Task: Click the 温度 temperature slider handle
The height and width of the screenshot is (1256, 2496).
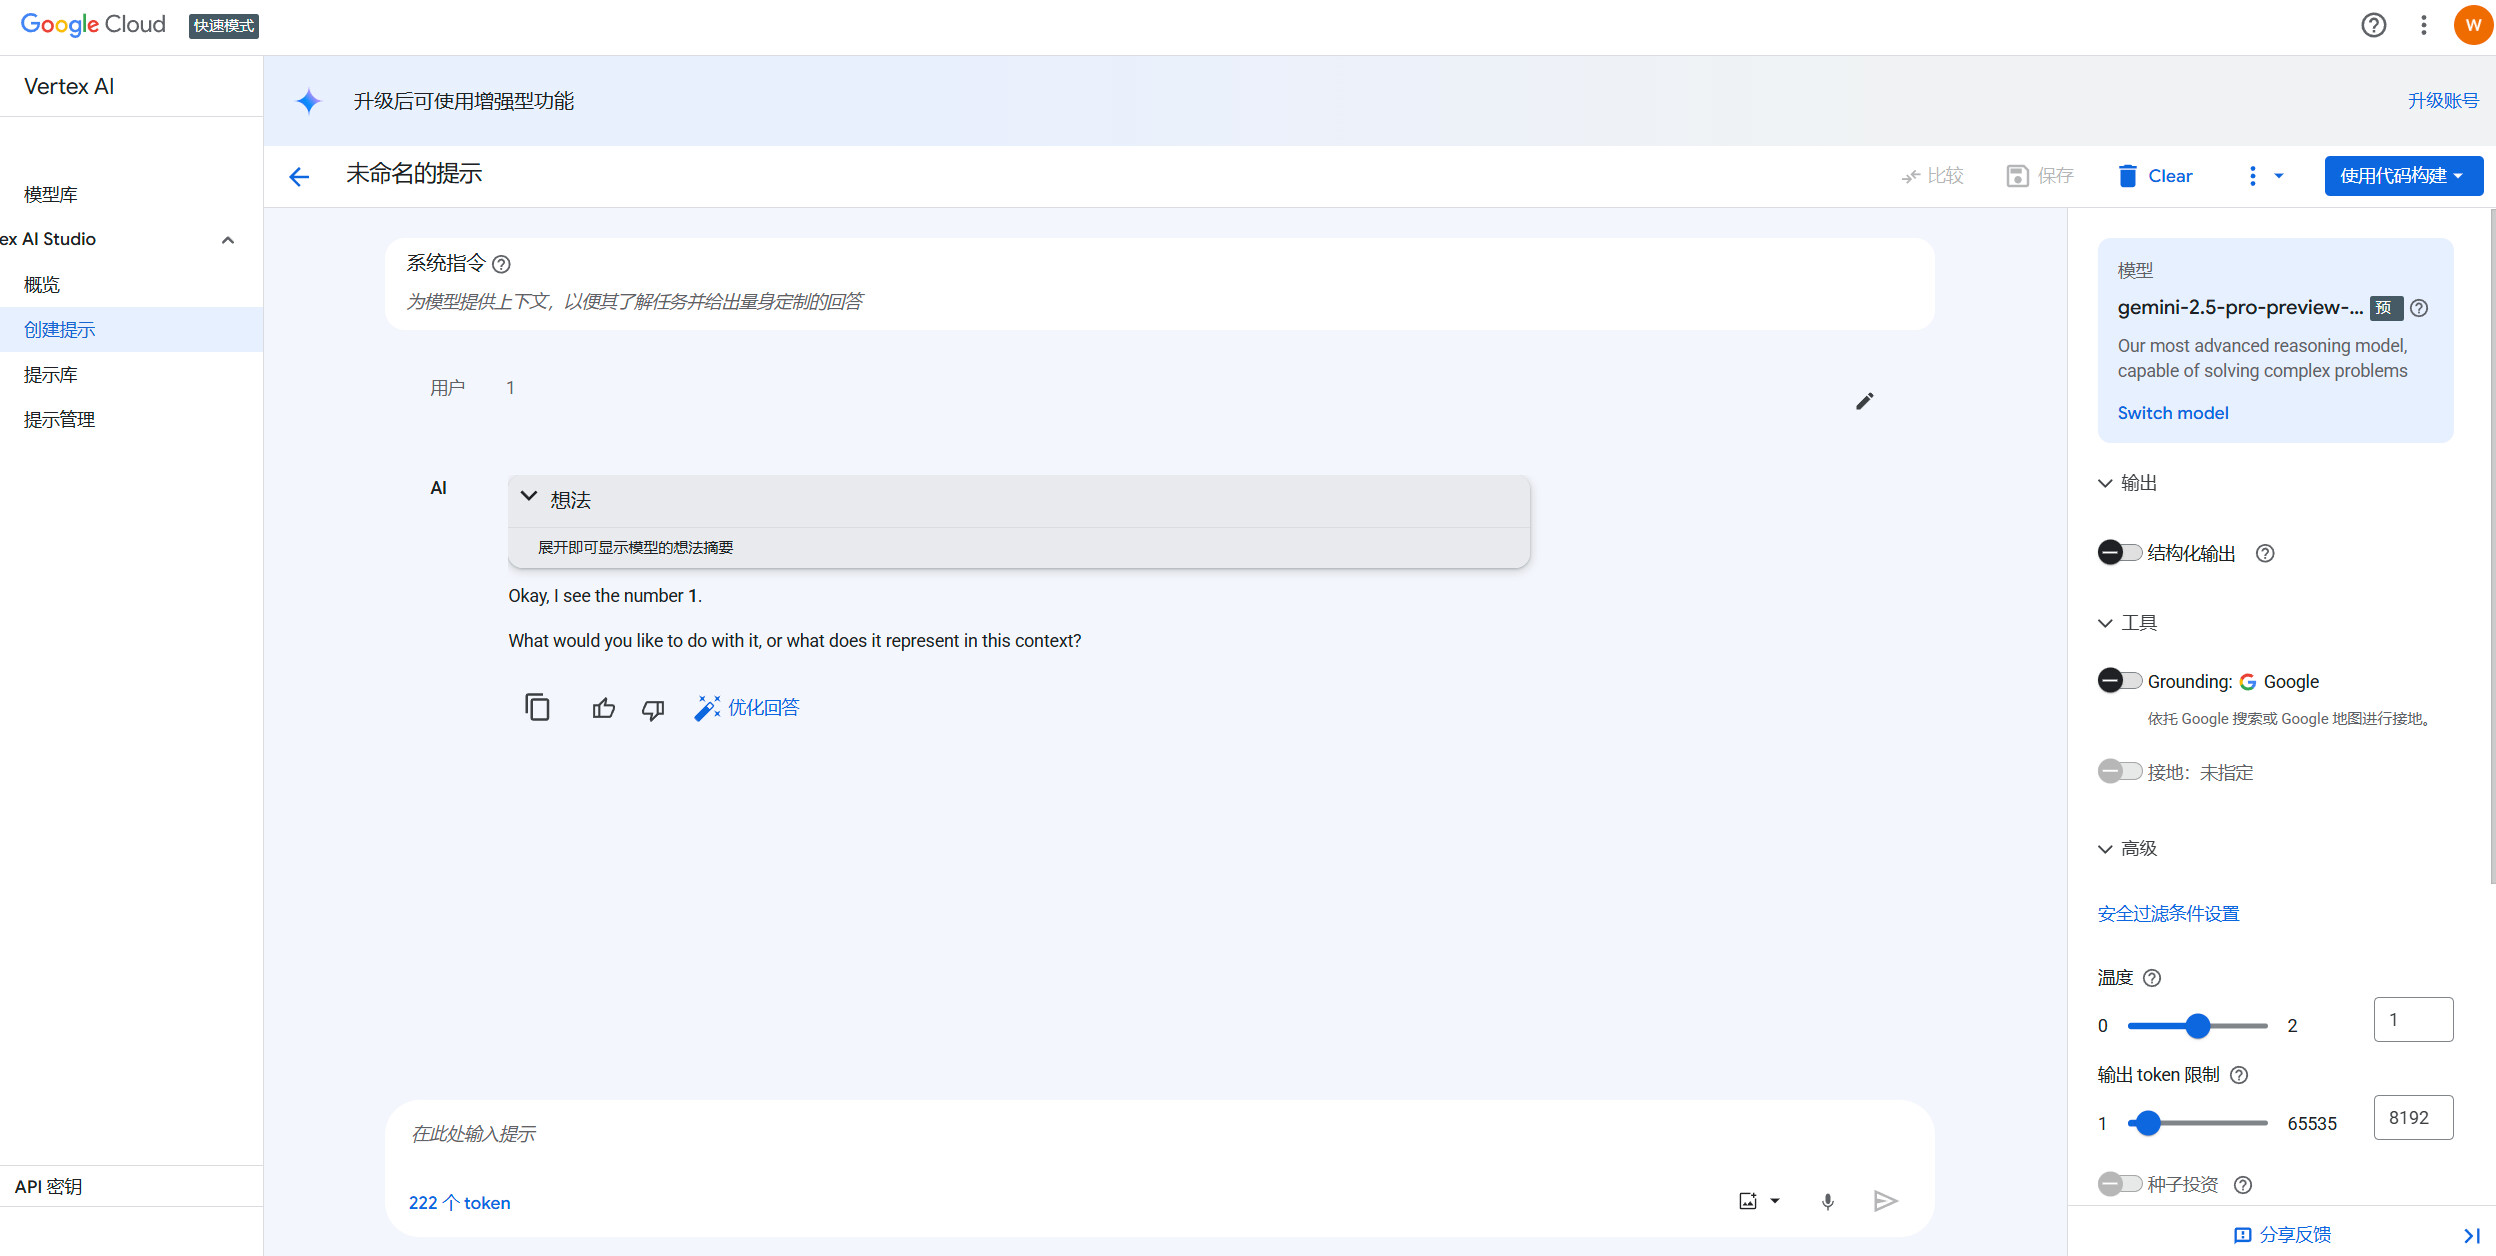Action: [2197, 1026]
